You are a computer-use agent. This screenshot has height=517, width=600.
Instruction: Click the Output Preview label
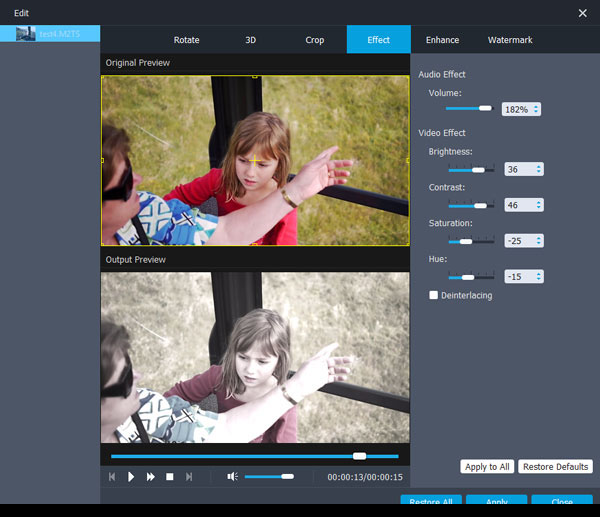135,259
